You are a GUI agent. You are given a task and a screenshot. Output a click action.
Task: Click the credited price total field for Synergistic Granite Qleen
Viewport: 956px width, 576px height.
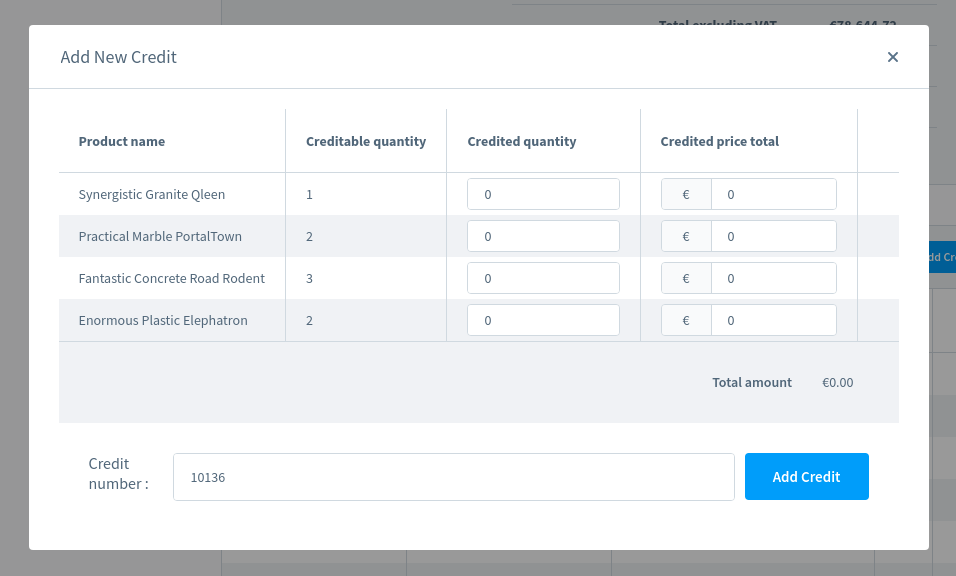click(x=773, y=194)
